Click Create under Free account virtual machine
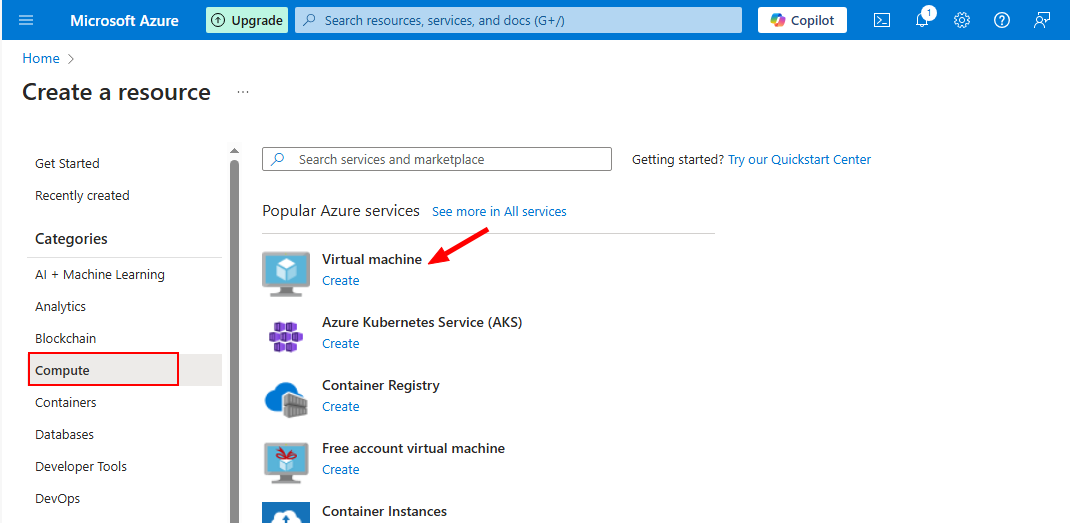The image size is (1070, 523). point(341,469)
